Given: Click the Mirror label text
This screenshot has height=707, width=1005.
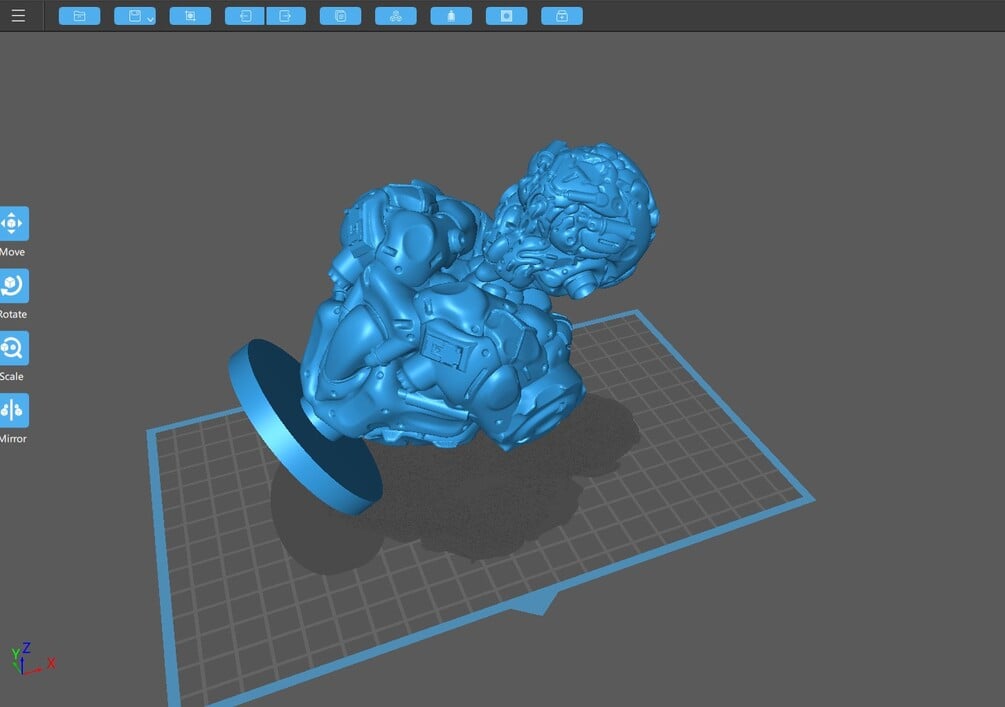Looking at the screenshot, I should coord(13,438).
